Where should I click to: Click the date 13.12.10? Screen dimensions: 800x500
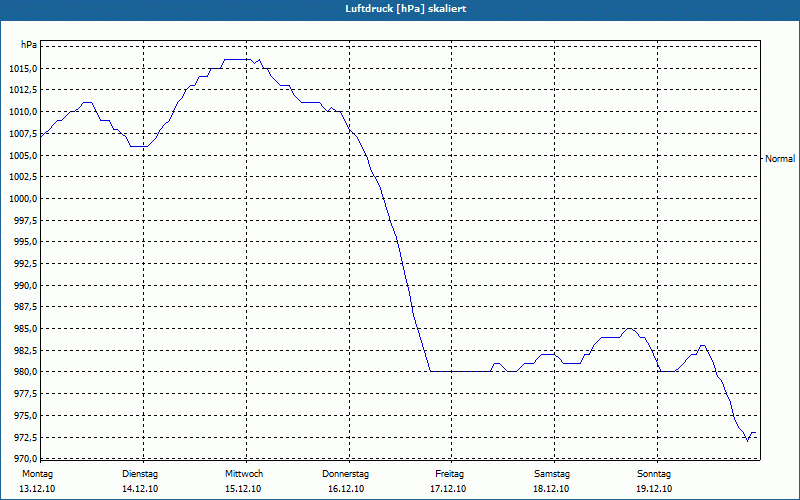(38, 489)
